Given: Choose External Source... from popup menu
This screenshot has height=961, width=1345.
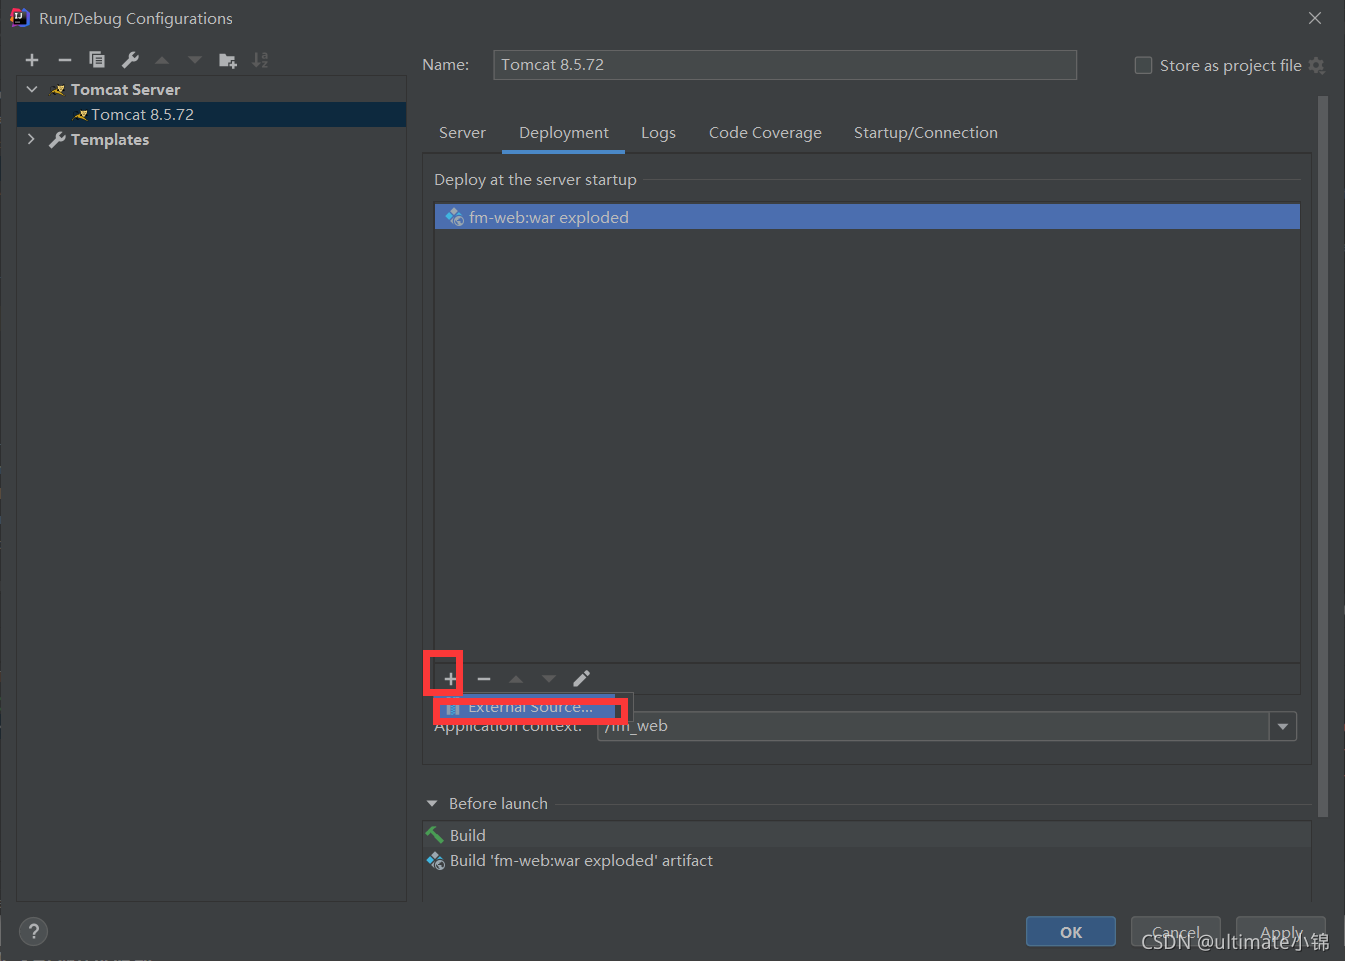Looking at the screenshot, I should point(530,707).
